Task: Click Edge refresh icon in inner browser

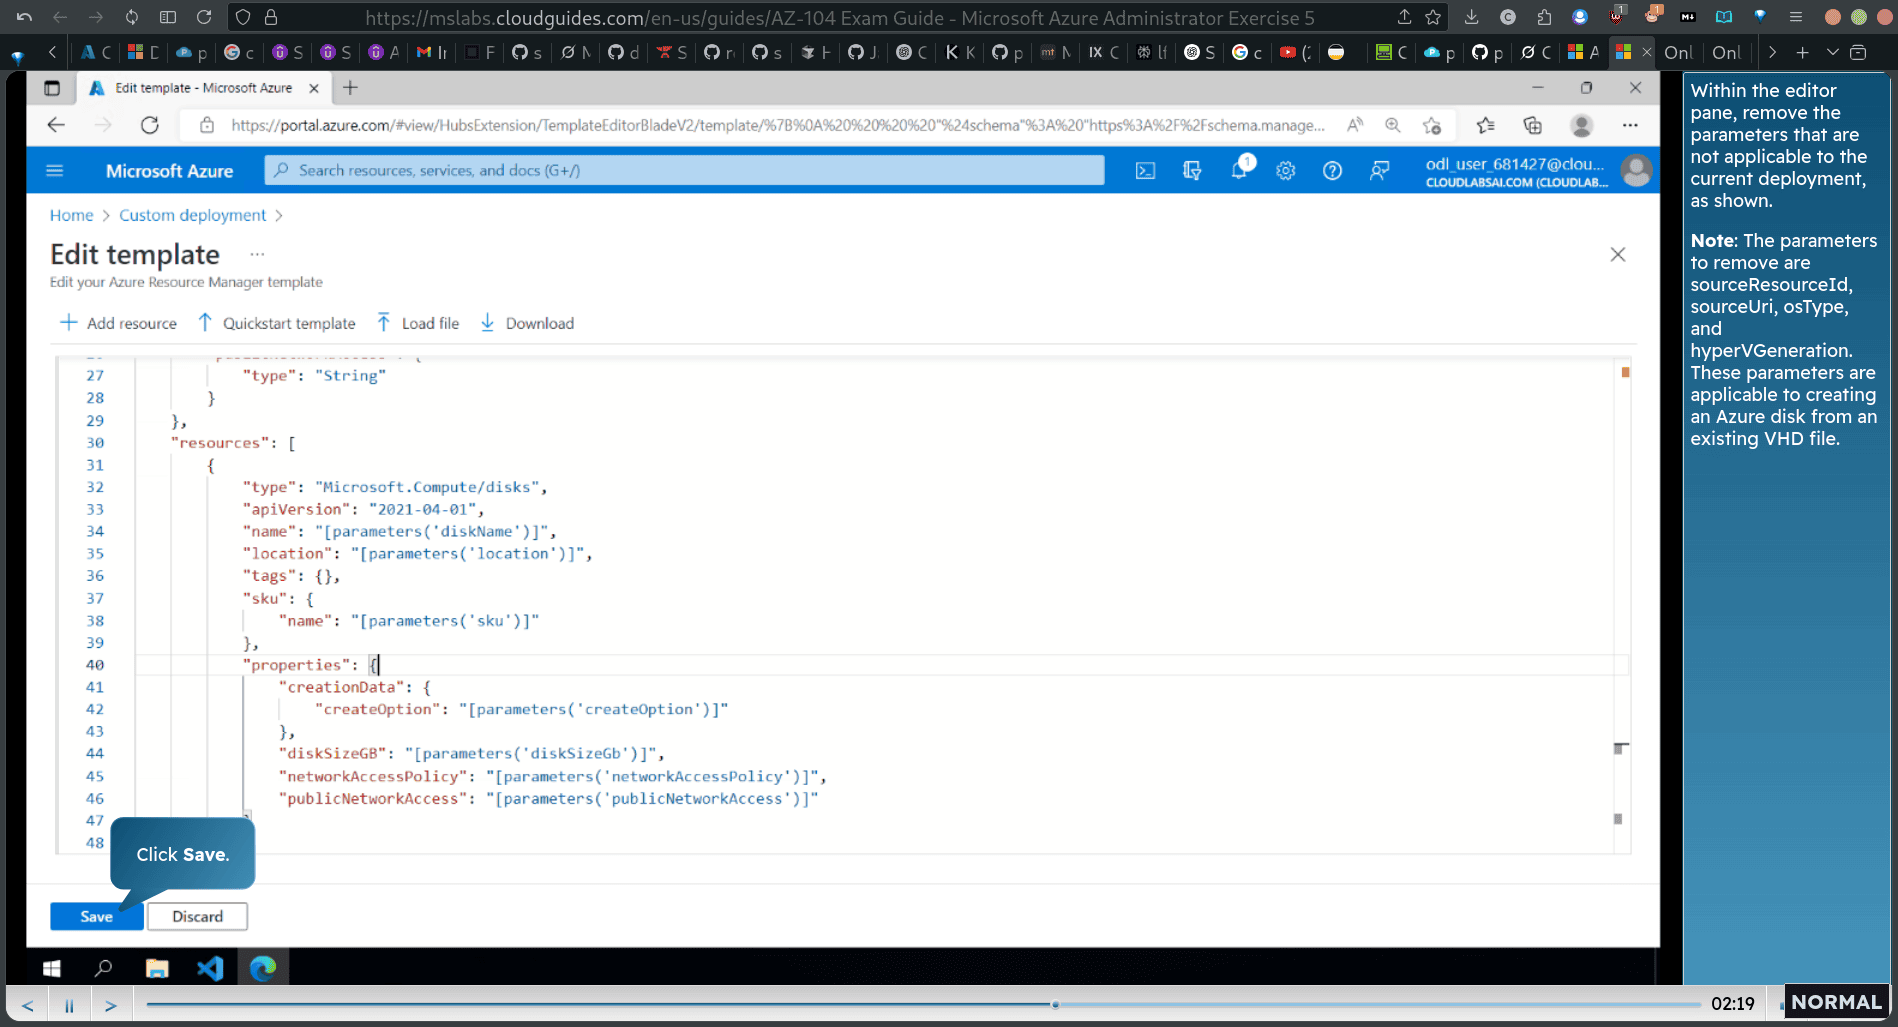Action: 150,125
